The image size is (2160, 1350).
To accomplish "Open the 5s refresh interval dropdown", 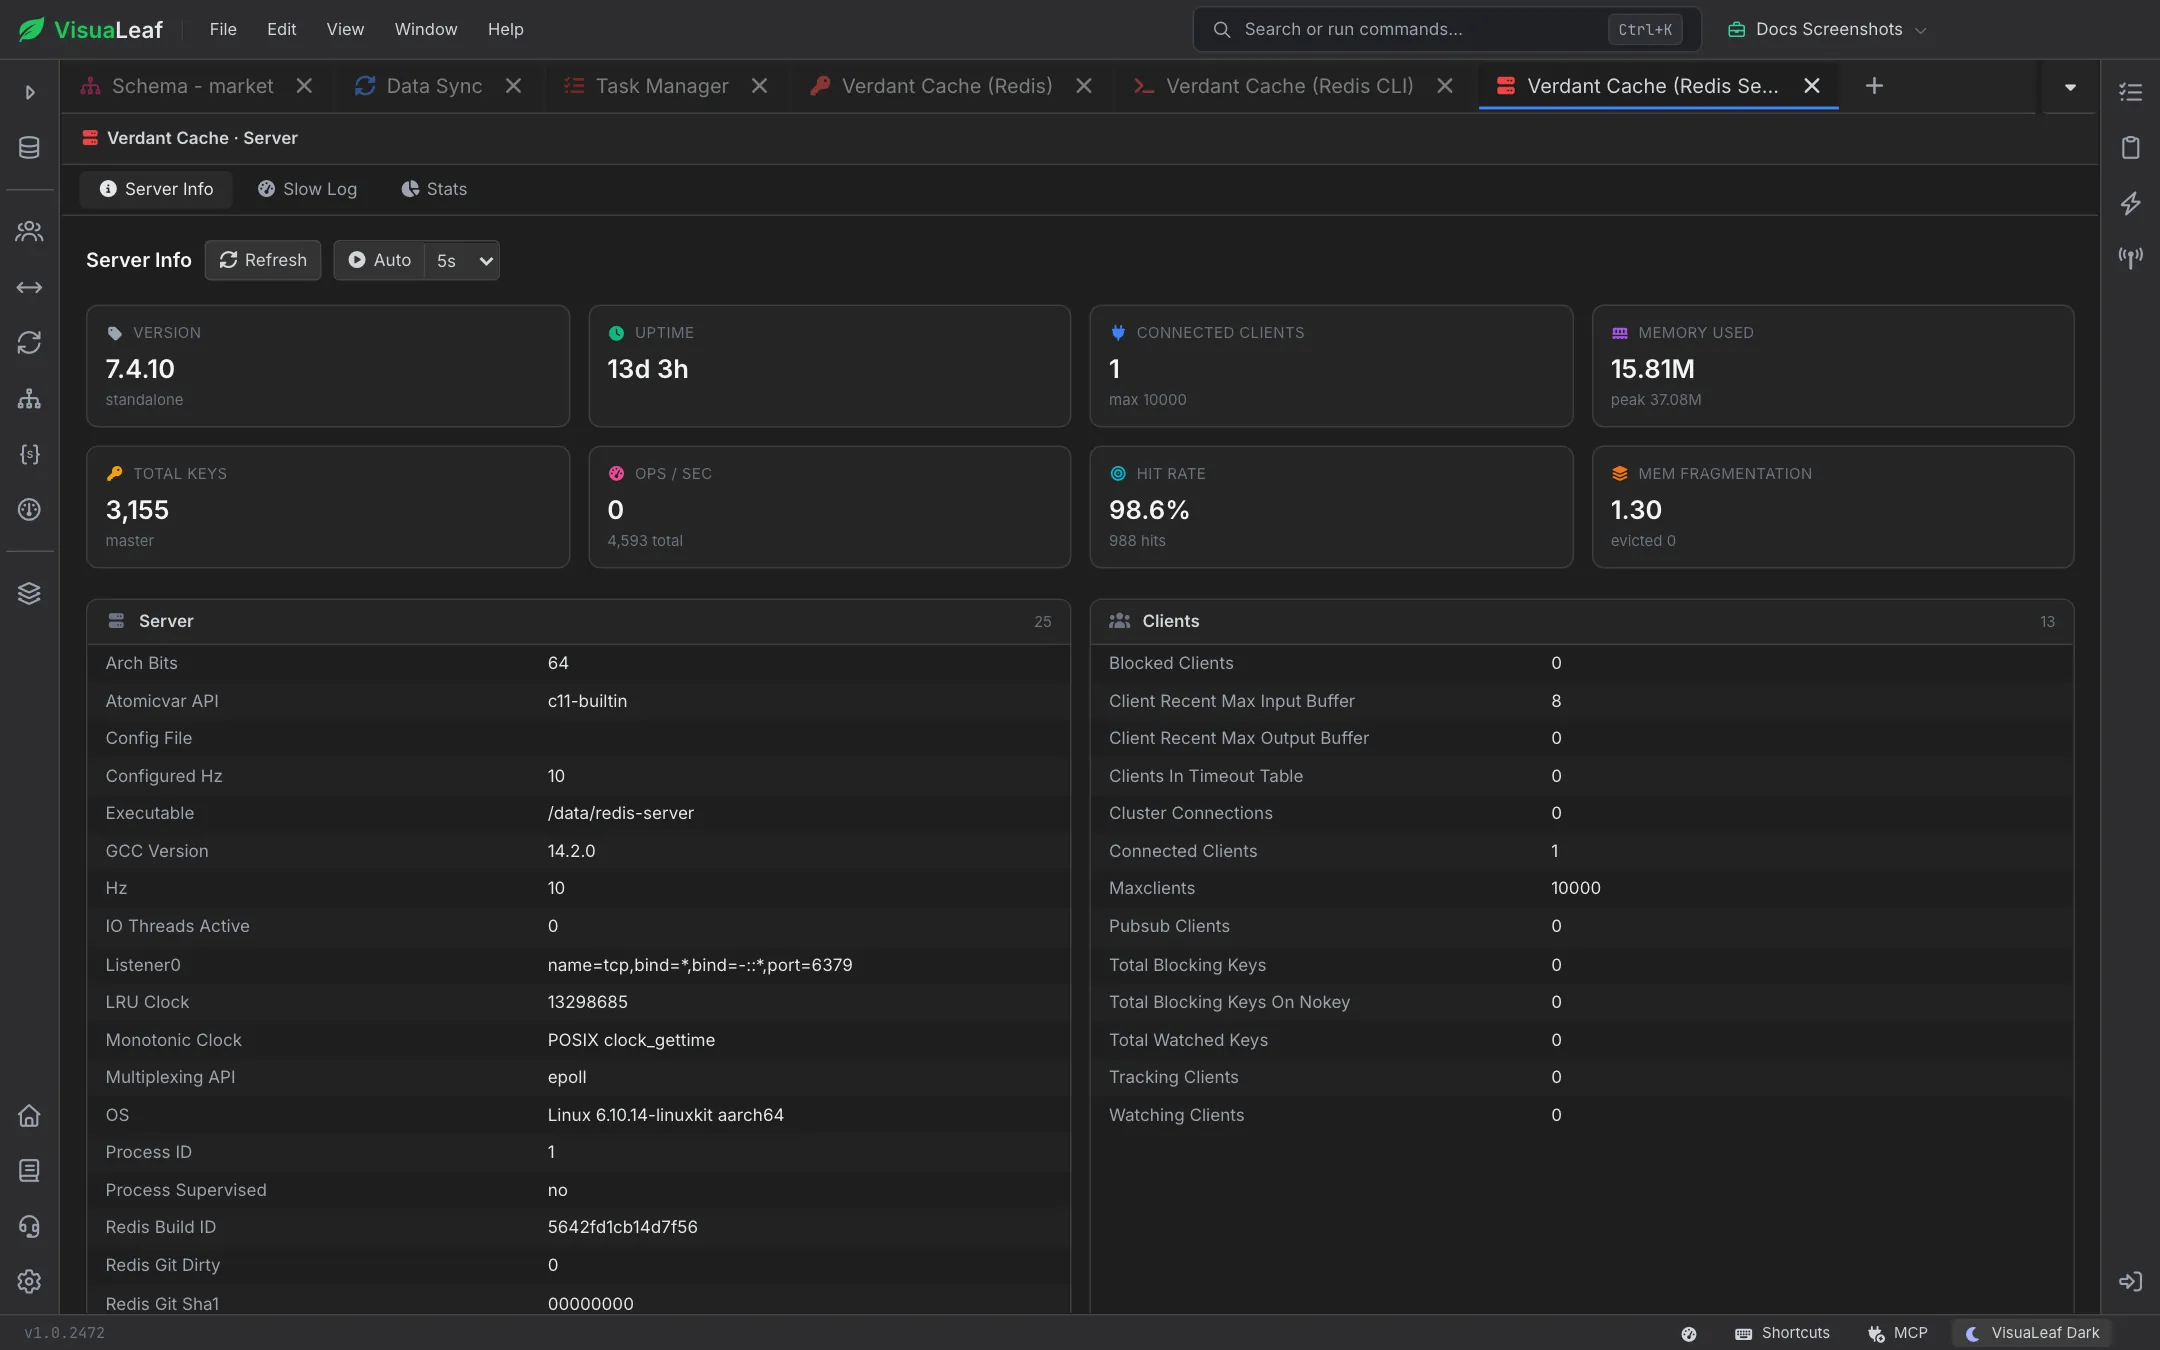I will point(463,260).
